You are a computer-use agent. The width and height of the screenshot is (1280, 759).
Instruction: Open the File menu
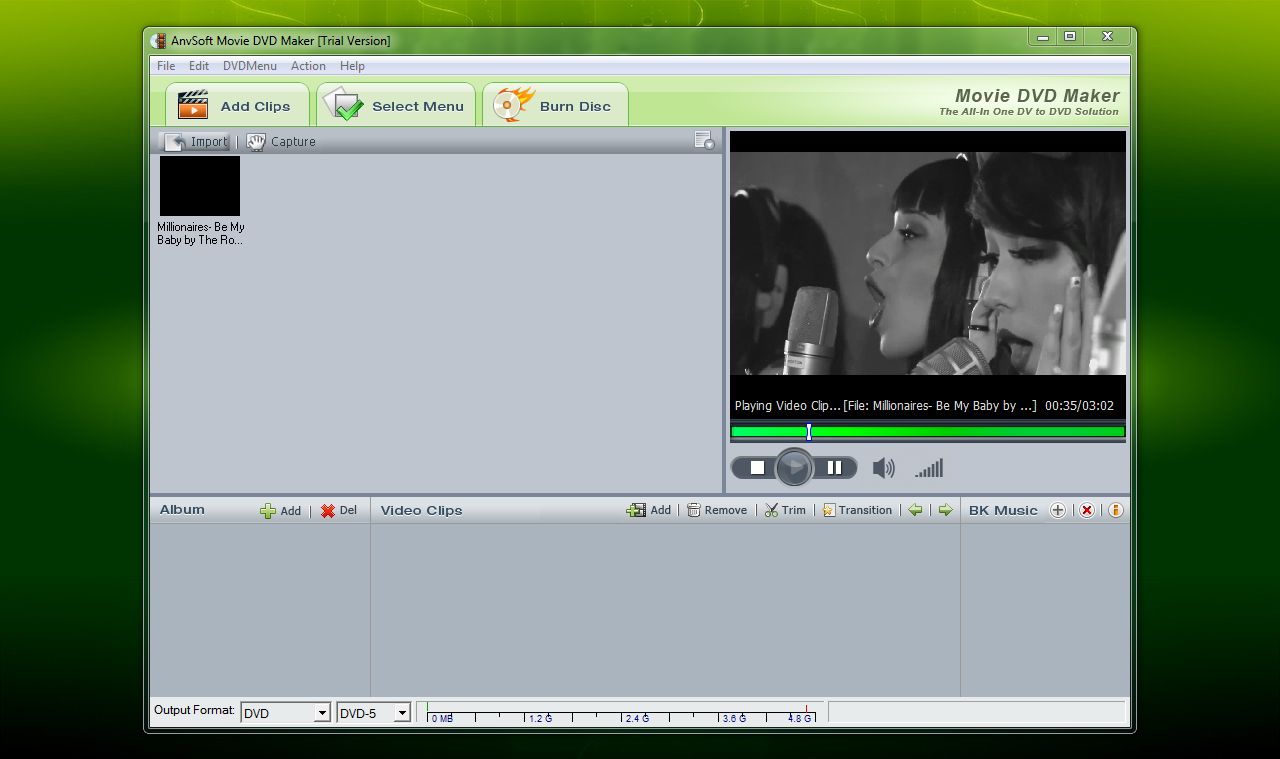(166, 66)
